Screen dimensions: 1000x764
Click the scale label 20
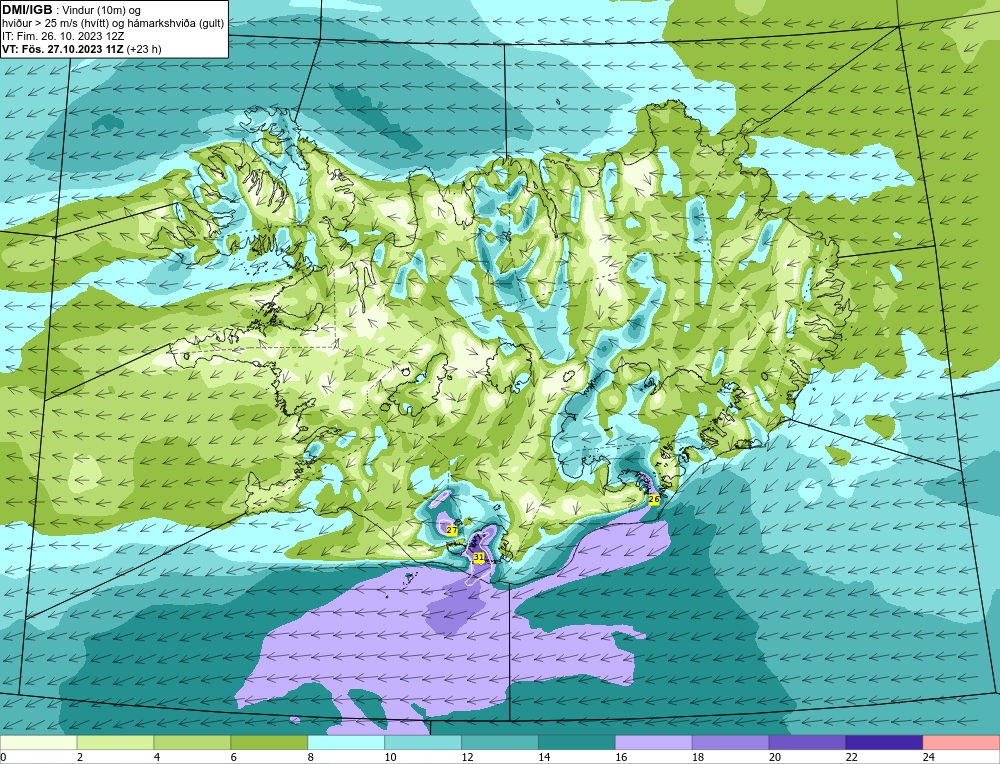774,757
